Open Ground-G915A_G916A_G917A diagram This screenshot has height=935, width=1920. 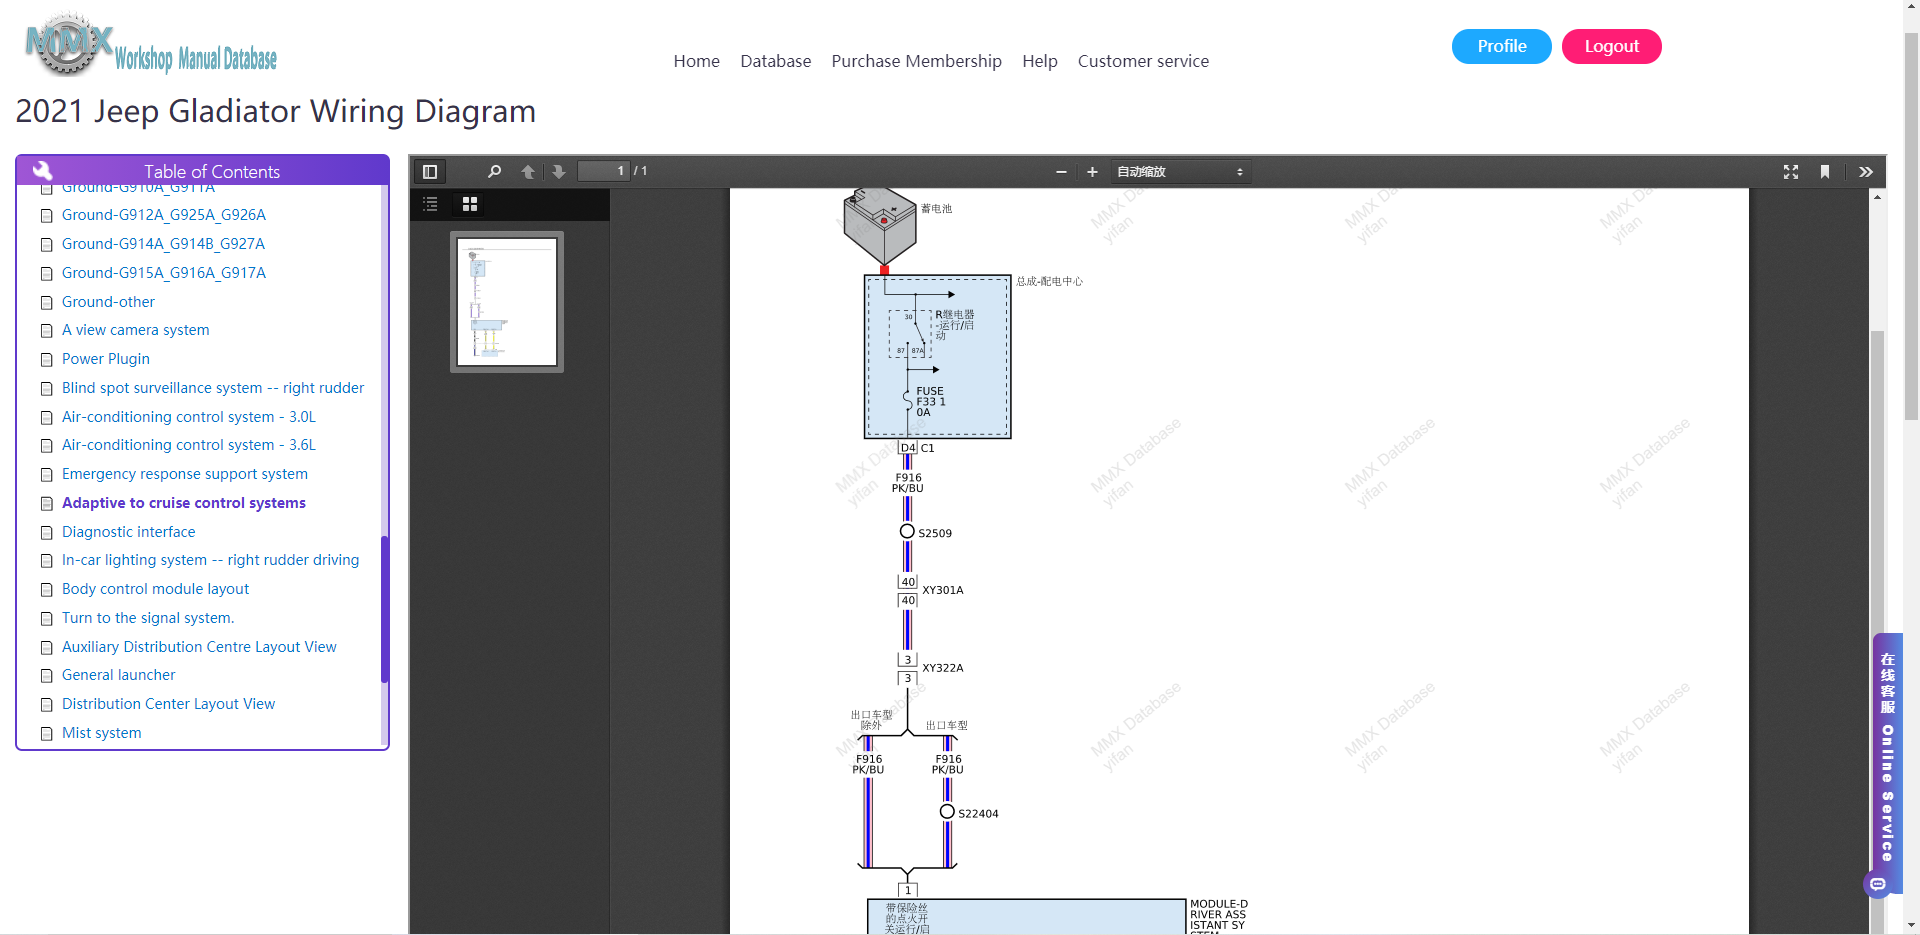click(164, 273)
